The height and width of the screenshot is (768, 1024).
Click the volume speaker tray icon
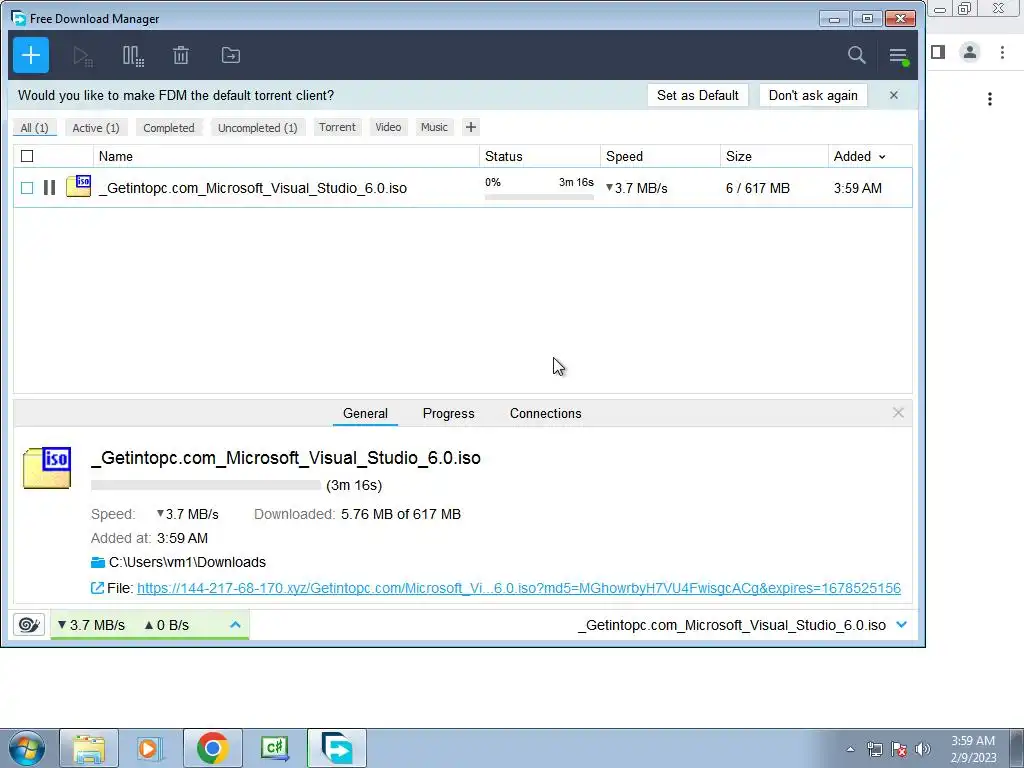pyautogui.click(x=922, y=749)
